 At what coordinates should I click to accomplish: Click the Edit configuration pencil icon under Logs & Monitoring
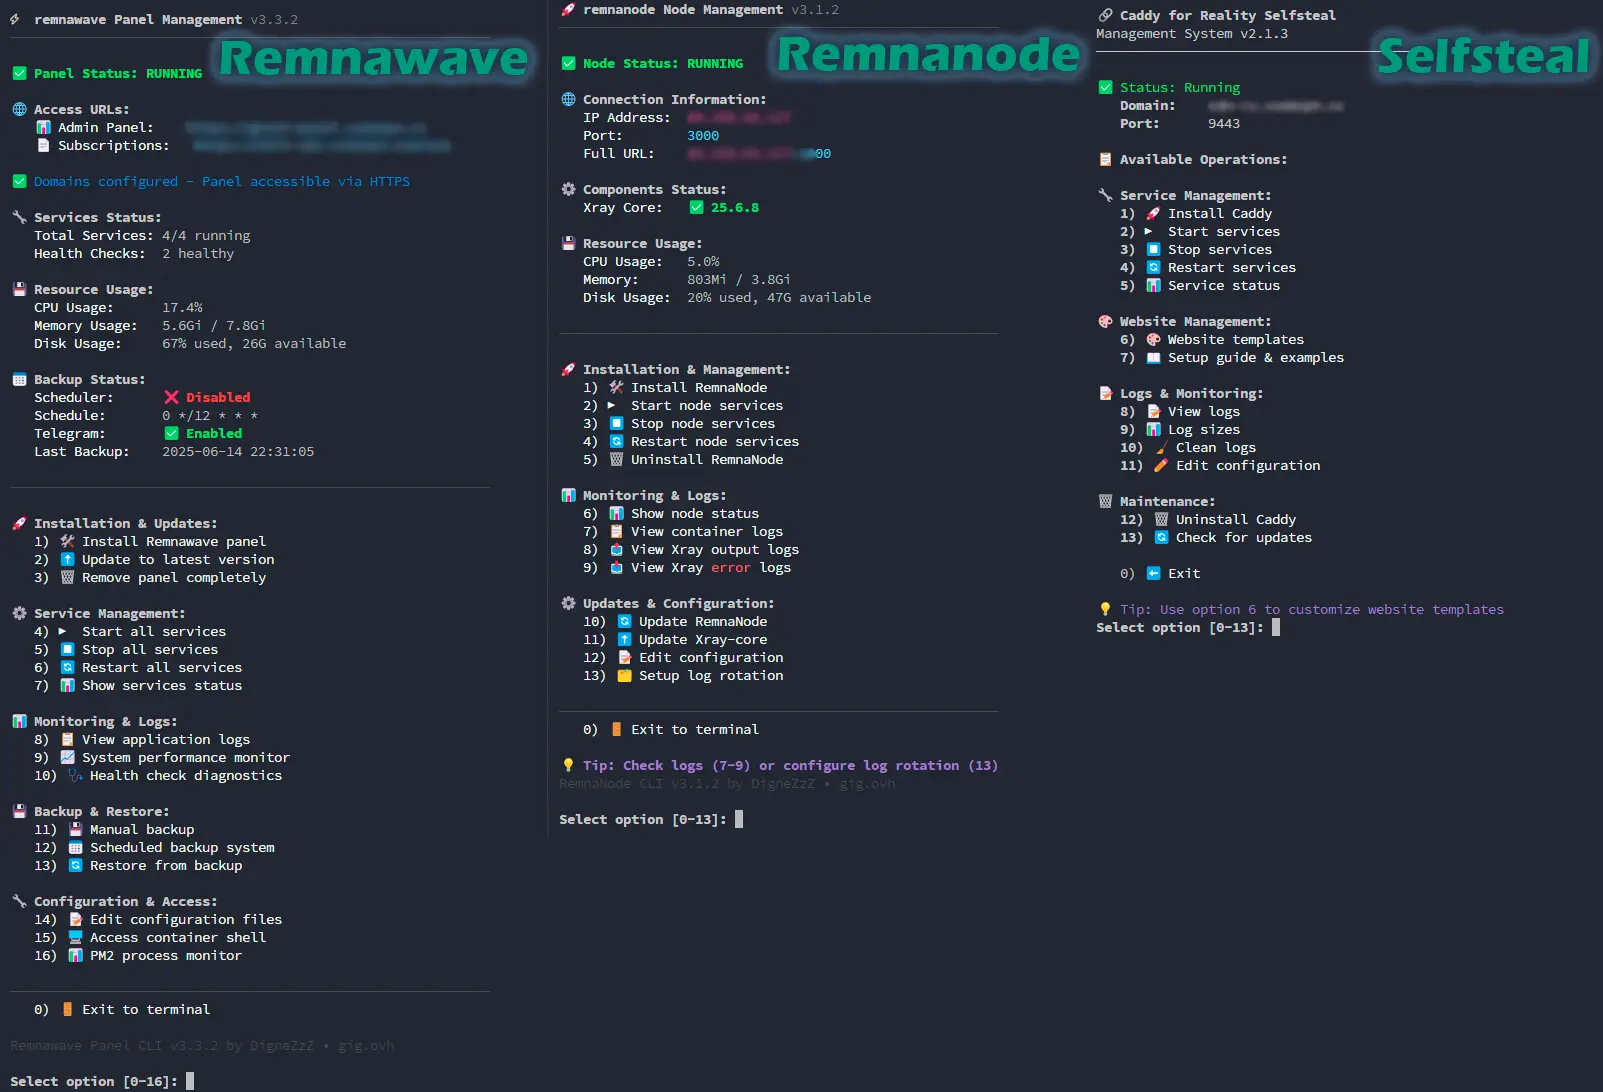[x=1161, y=465]
